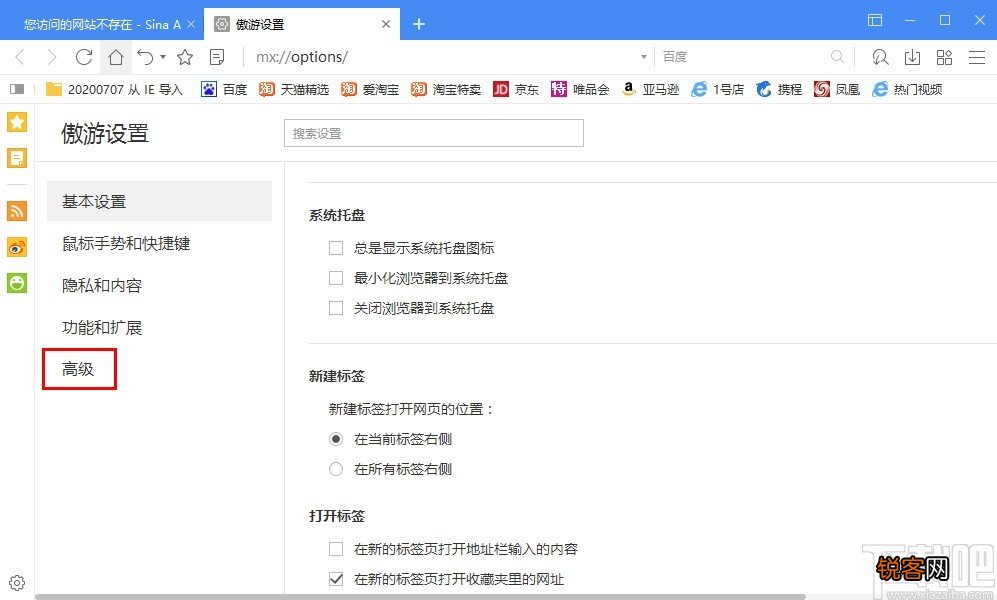
Task: Open the RSS feed reader in the sidebar
Action: click(x=16, y=211)
